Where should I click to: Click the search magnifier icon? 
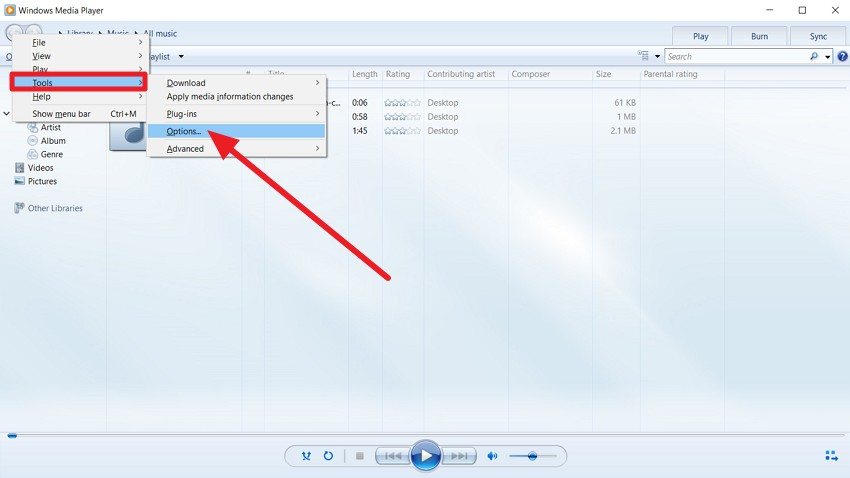[814, 56]
